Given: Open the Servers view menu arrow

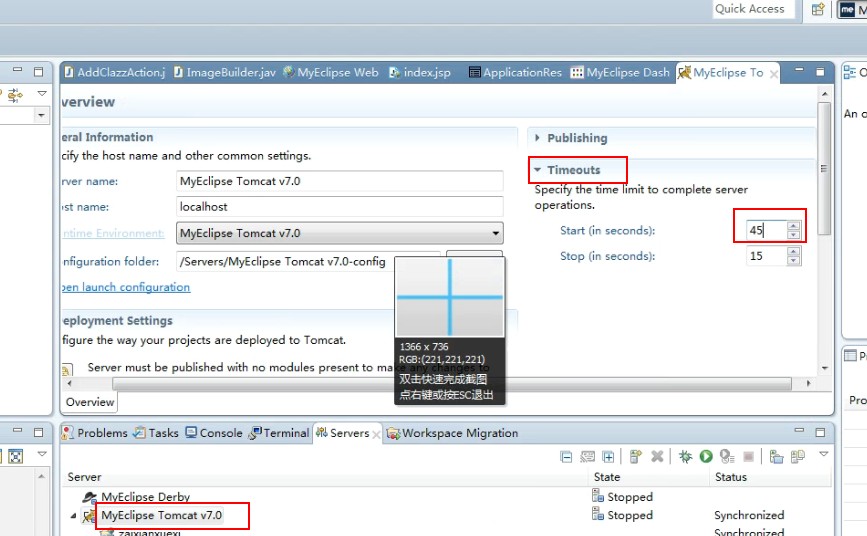Looking at the screenshot, I should coord(823,454).
